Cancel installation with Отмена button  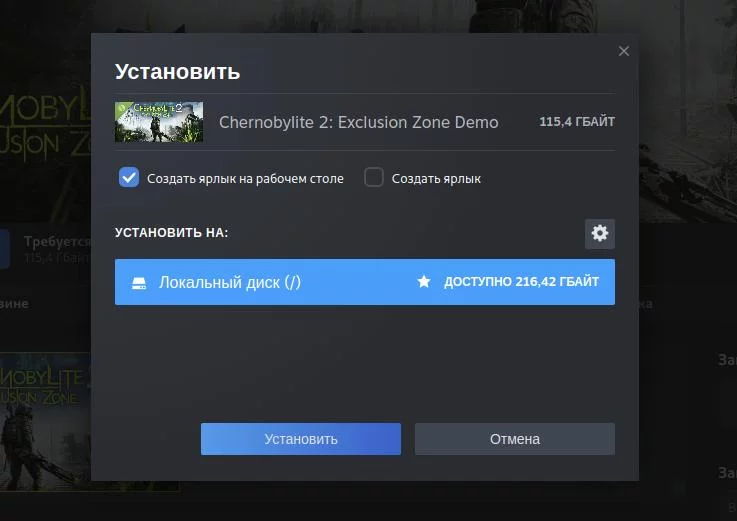coord(515,439)
